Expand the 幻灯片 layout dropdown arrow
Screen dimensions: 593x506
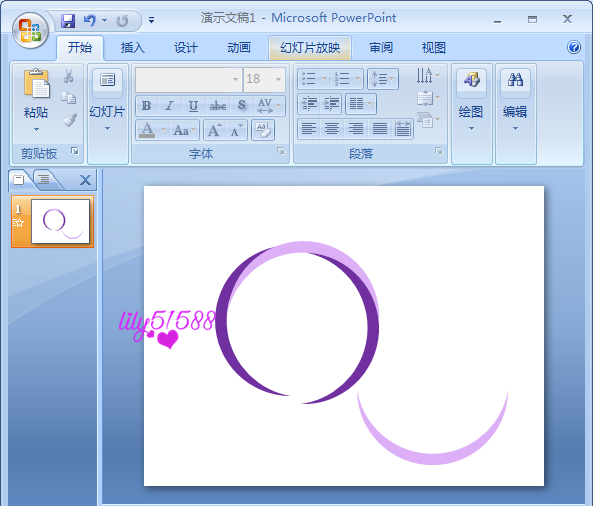107,129
